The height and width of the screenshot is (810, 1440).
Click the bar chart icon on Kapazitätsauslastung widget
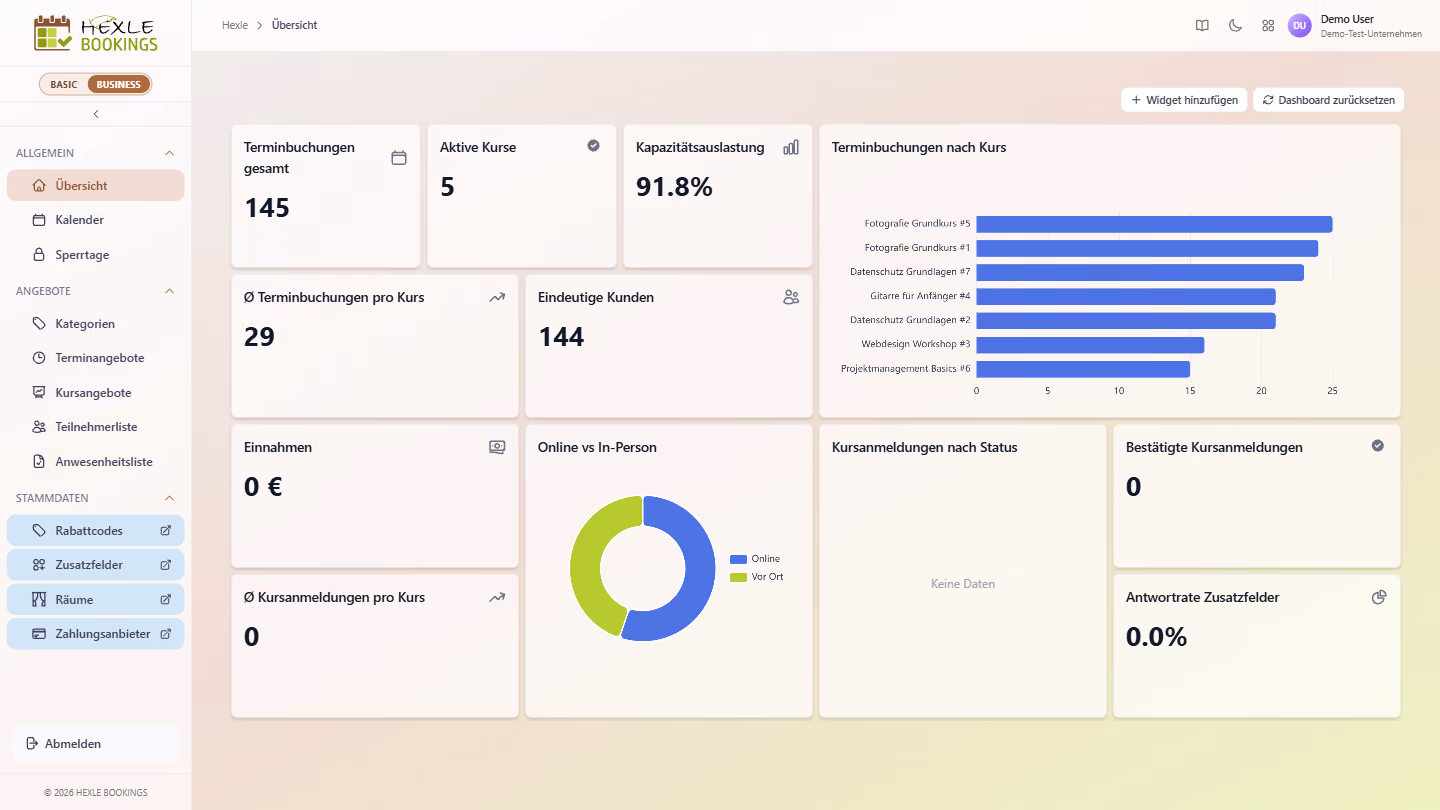(791, 147)
